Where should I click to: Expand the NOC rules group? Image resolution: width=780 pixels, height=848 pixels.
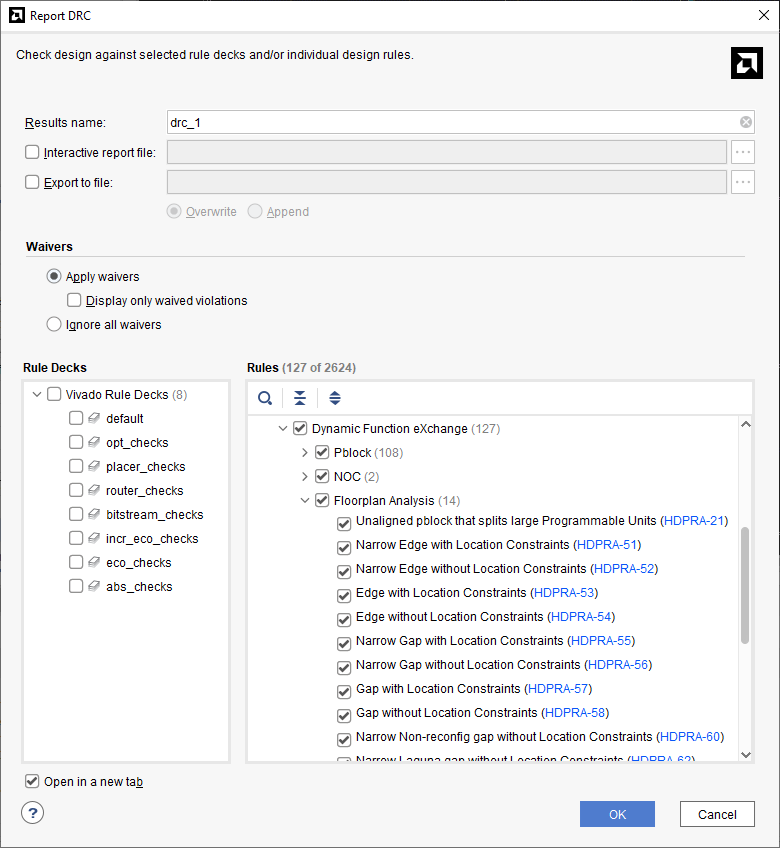coord(305,477)
